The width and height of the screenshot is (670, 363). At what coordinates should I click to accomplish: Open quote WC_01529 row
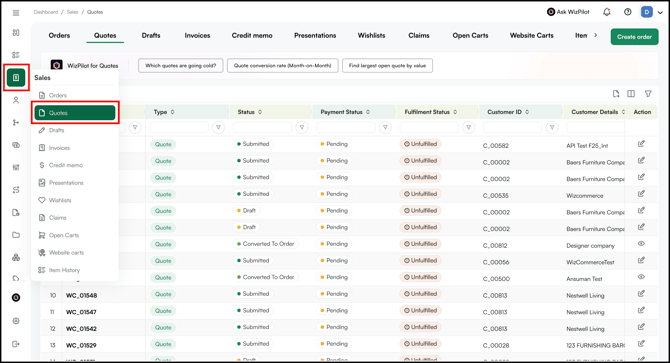click(81, 345)
